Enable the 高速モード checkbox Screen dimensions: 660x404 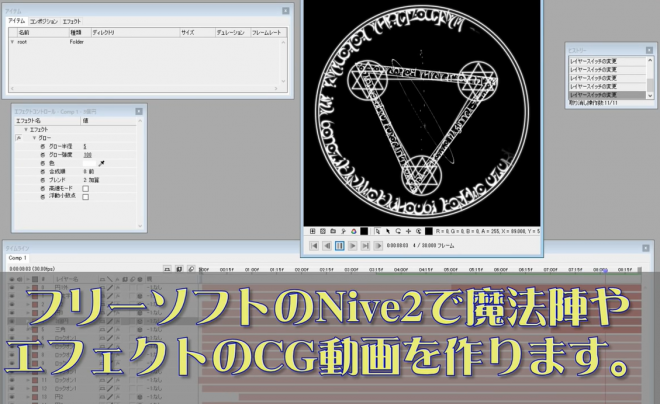coord(85,187)
